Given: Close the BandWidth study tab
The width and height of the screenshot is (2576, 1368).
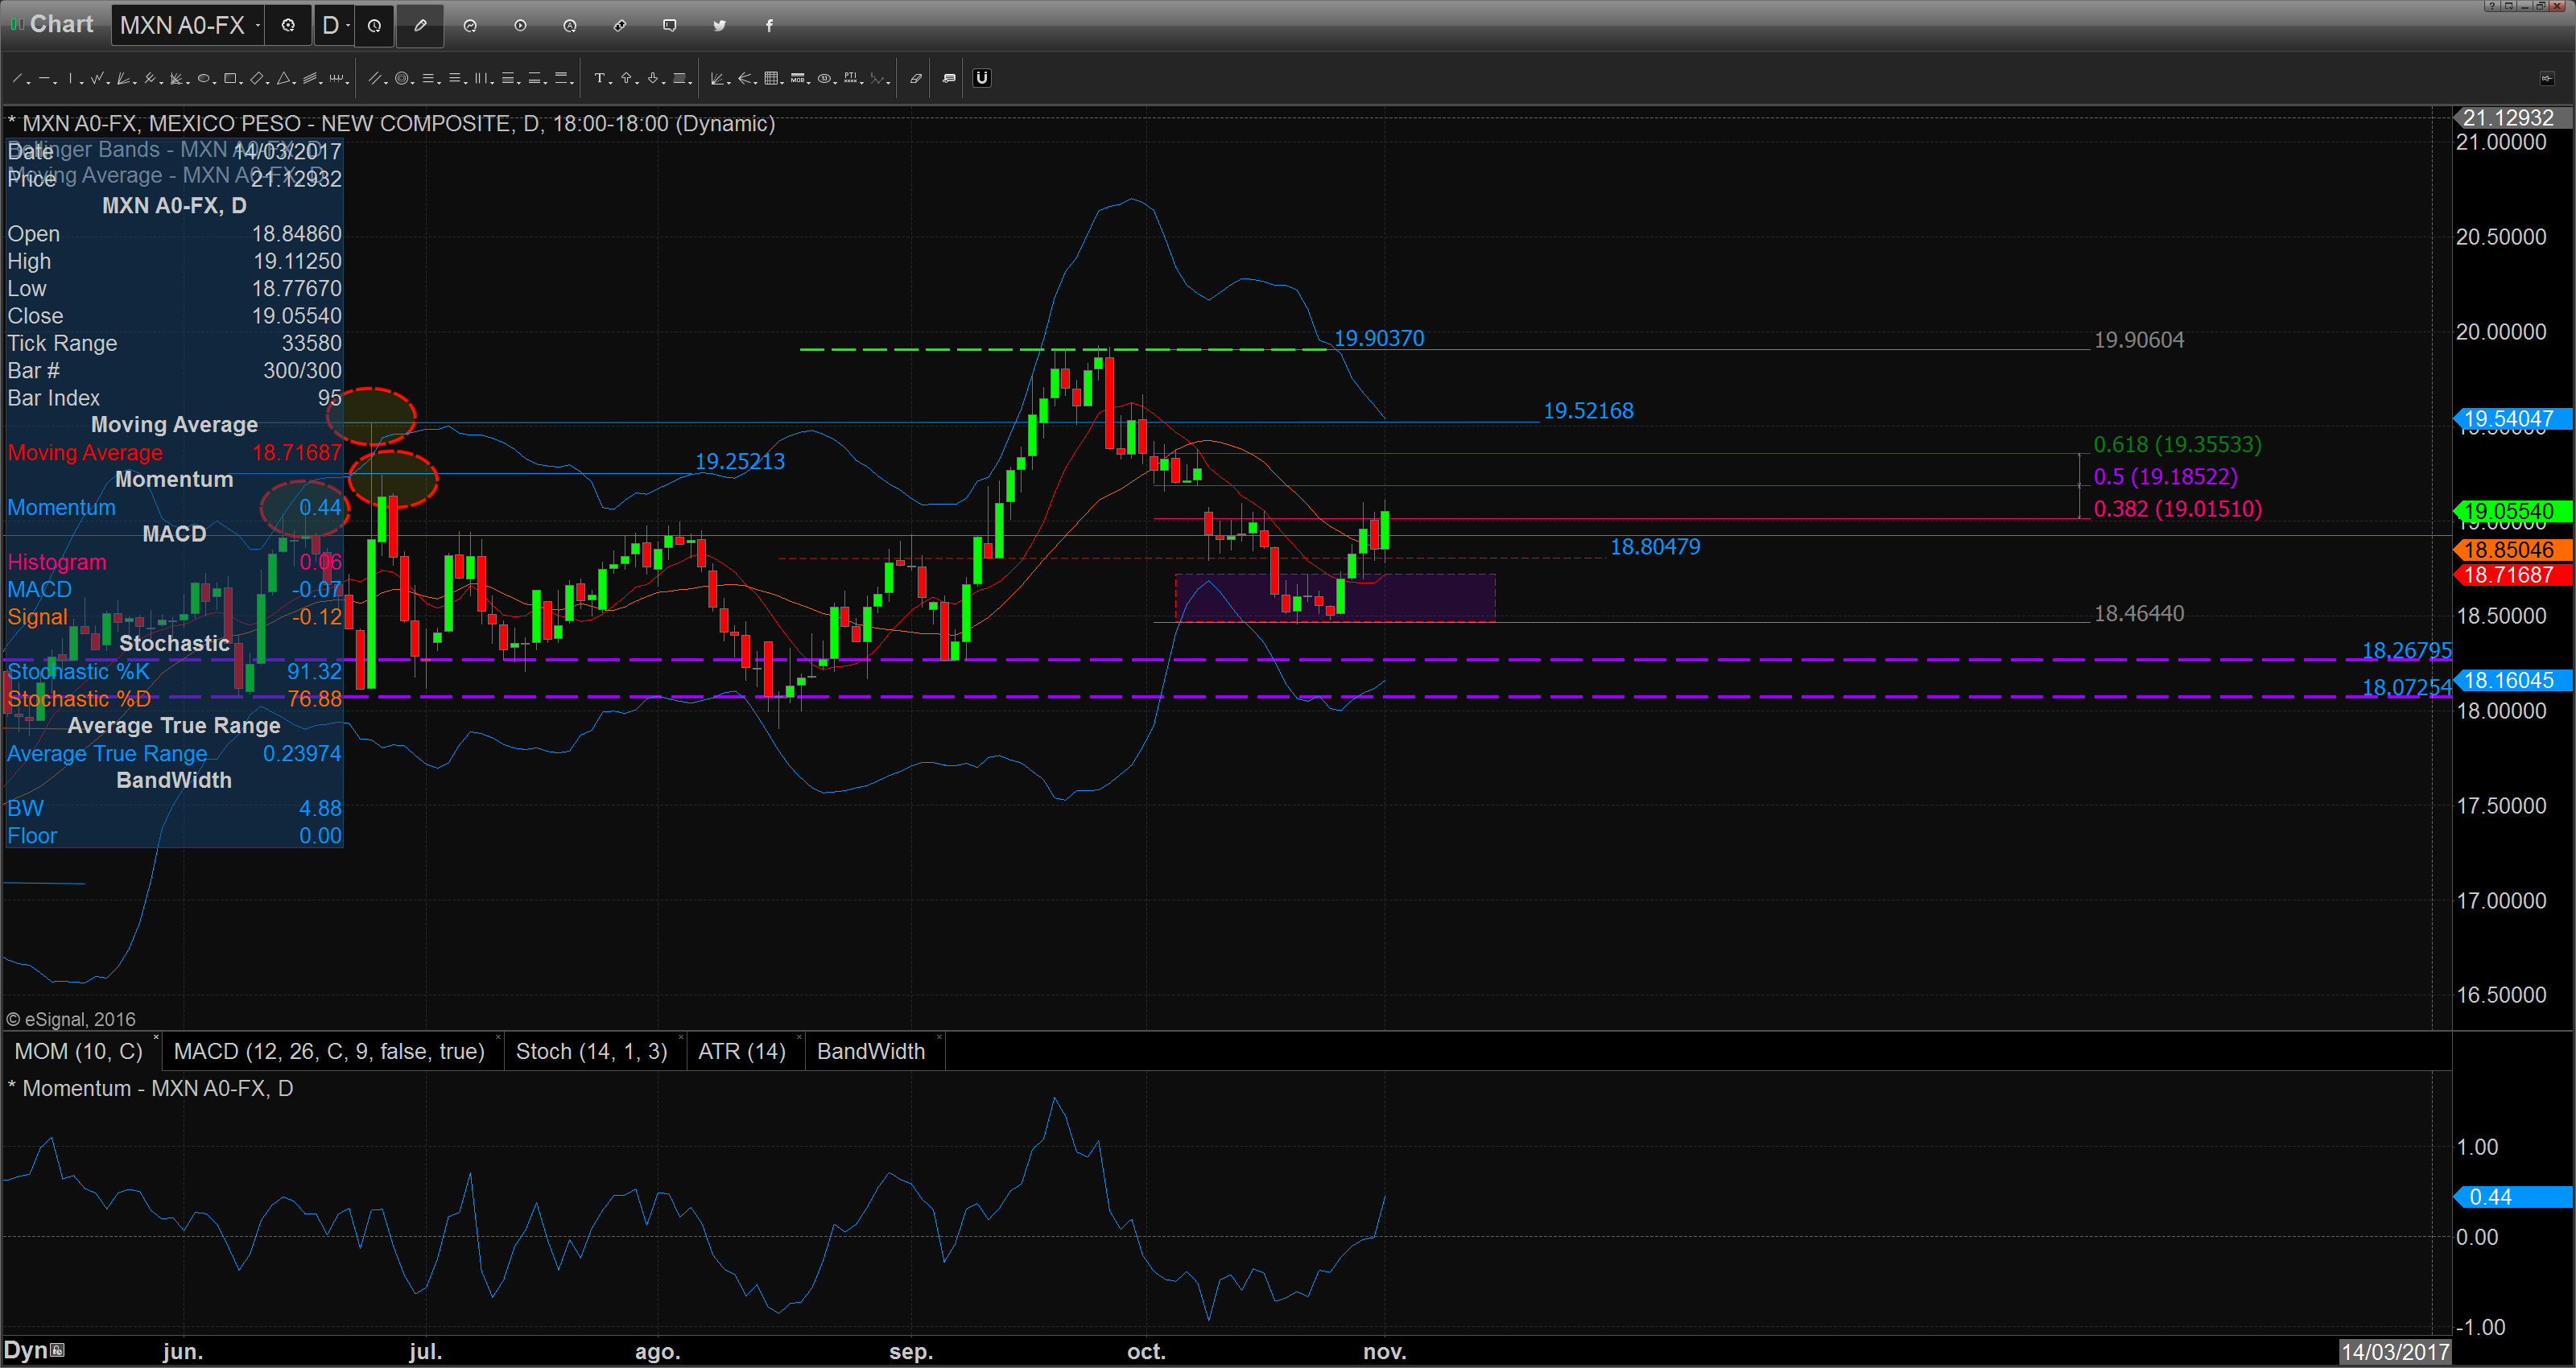Looking at the screenshot, I should [939, 1036].
